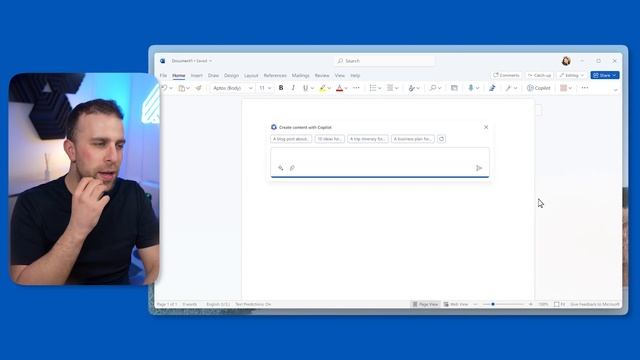640x360 pixels.
Task: Click the Copilot button in ribbon
Action: tap(538, 88)
